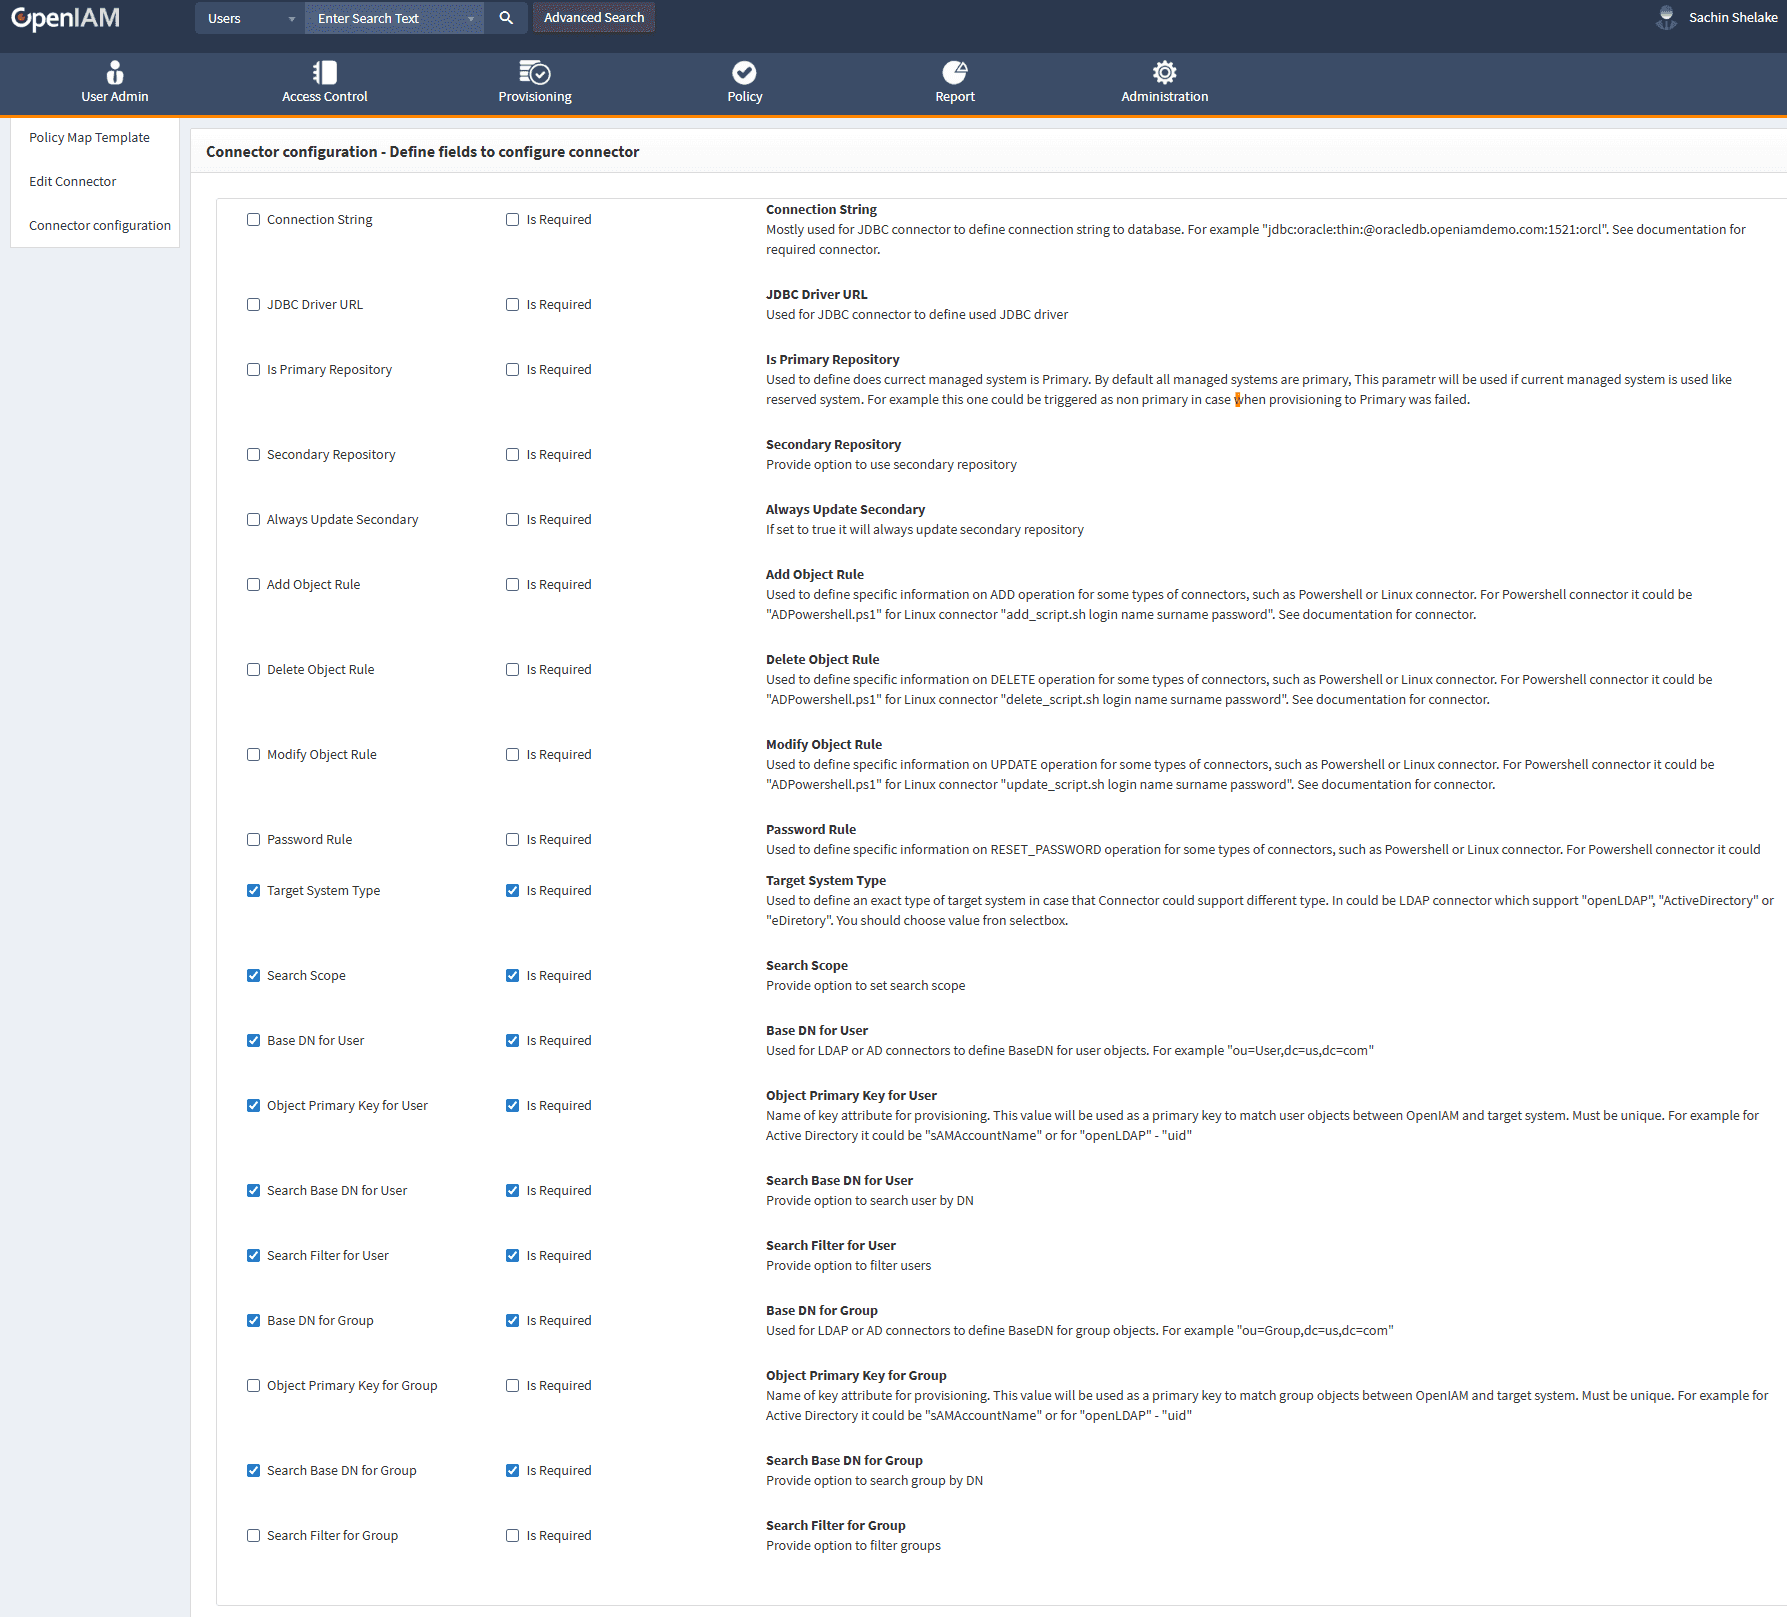This screenshot has height=1617, width=1787.
Task: Click the search magnifier icon
Action: point(506,18)
